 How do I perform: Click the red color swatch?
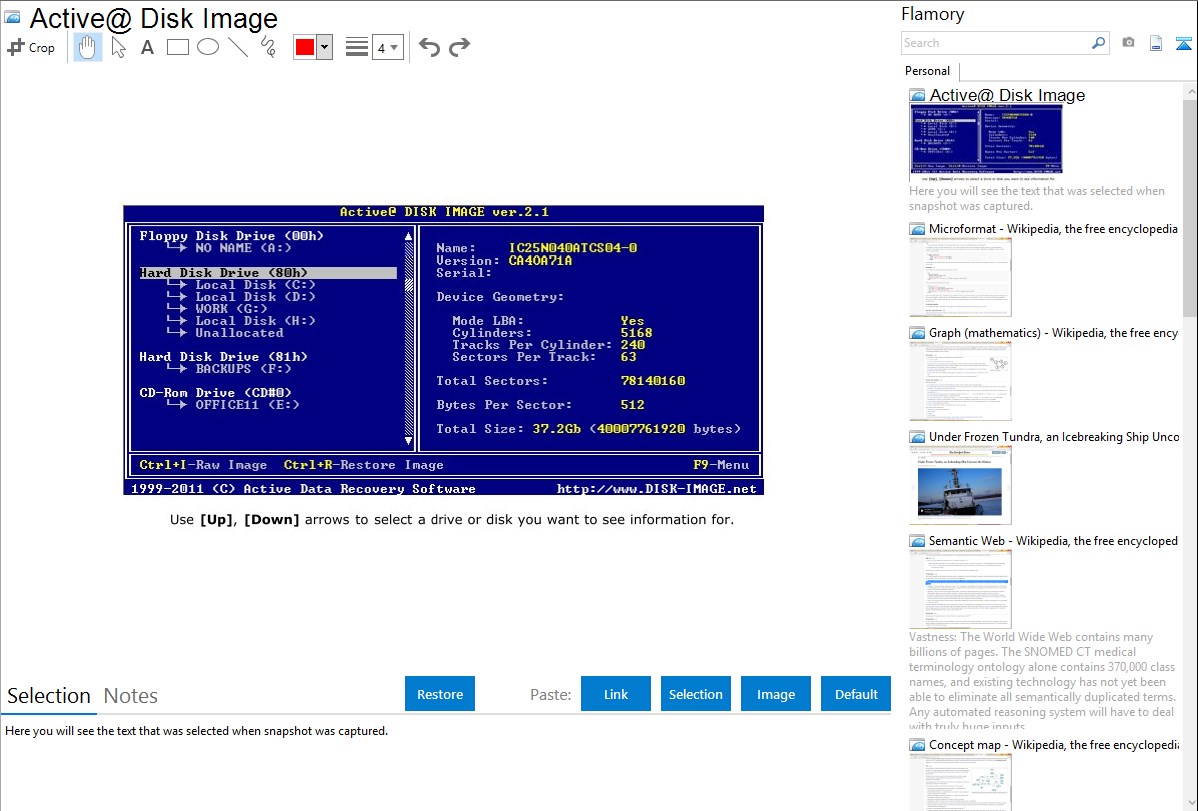point(305,47)
